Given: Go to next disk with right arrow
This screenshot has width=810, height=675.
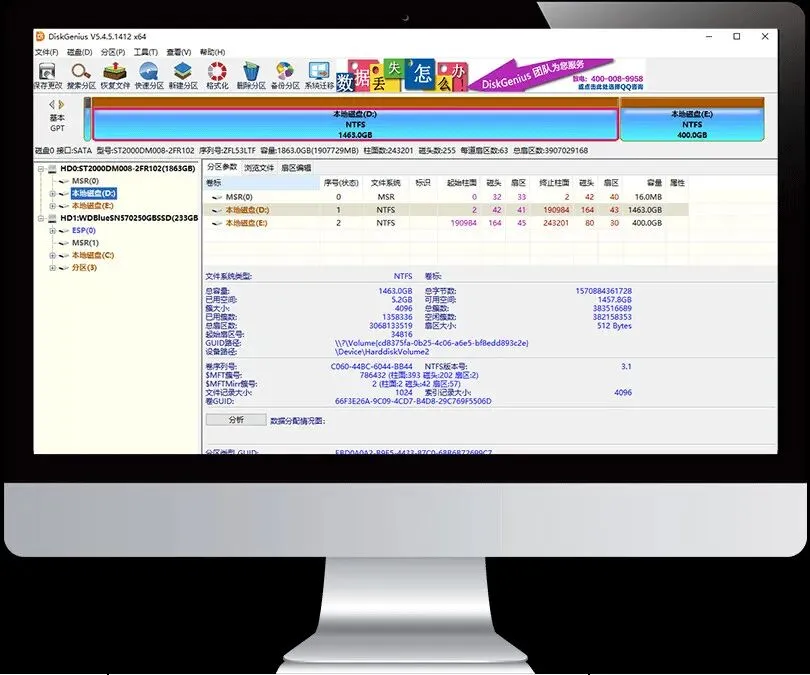Looking at the screenshot, I should [61, 104].
